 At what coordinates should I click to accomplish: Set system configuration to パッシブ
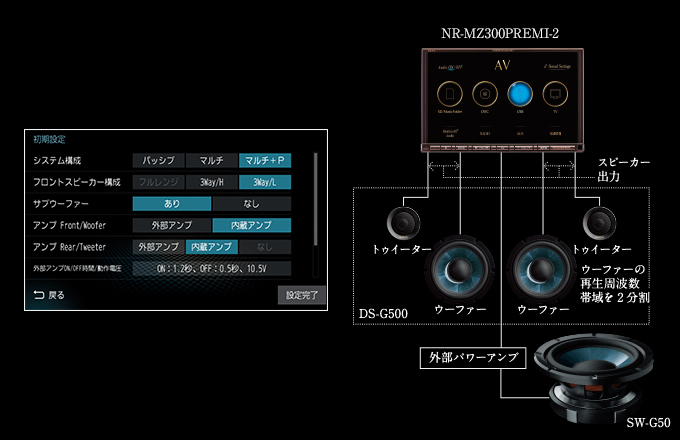click(158, 160)
